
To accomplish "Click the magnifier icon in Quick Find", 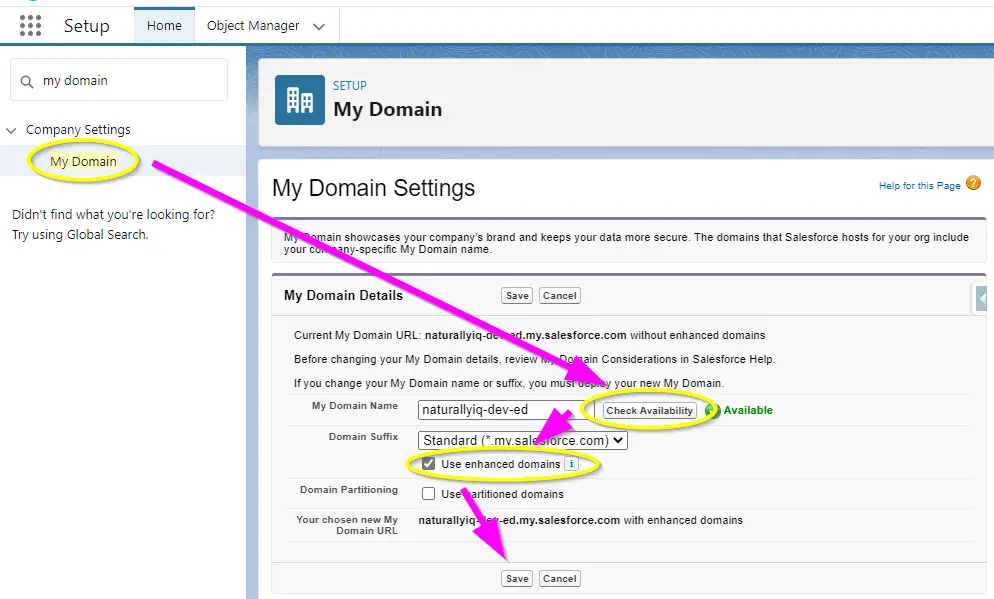I will (x=27, y=81).
